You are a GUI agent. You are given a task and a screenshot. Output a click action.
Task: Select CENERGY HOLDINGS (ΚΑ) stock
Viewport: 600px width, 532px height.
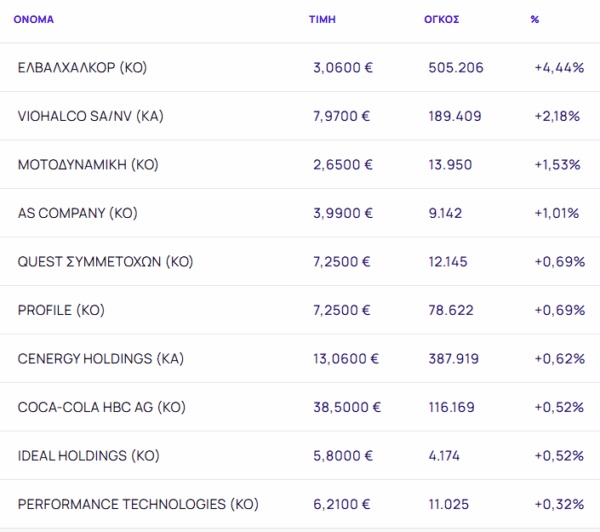(101, 359)
